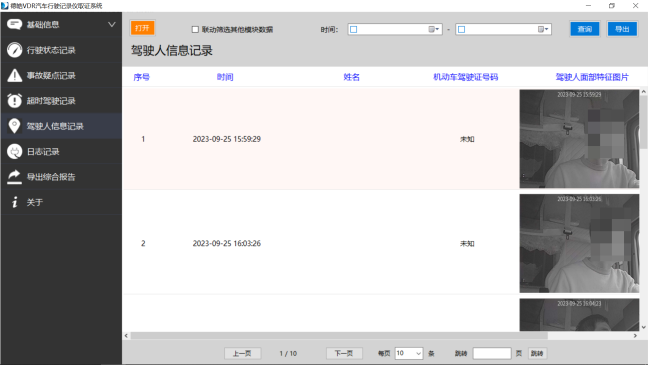This screenshot has width=648, height=365.
Task: Open the end time calendar dropdown
Action: [x=543, y=29]
